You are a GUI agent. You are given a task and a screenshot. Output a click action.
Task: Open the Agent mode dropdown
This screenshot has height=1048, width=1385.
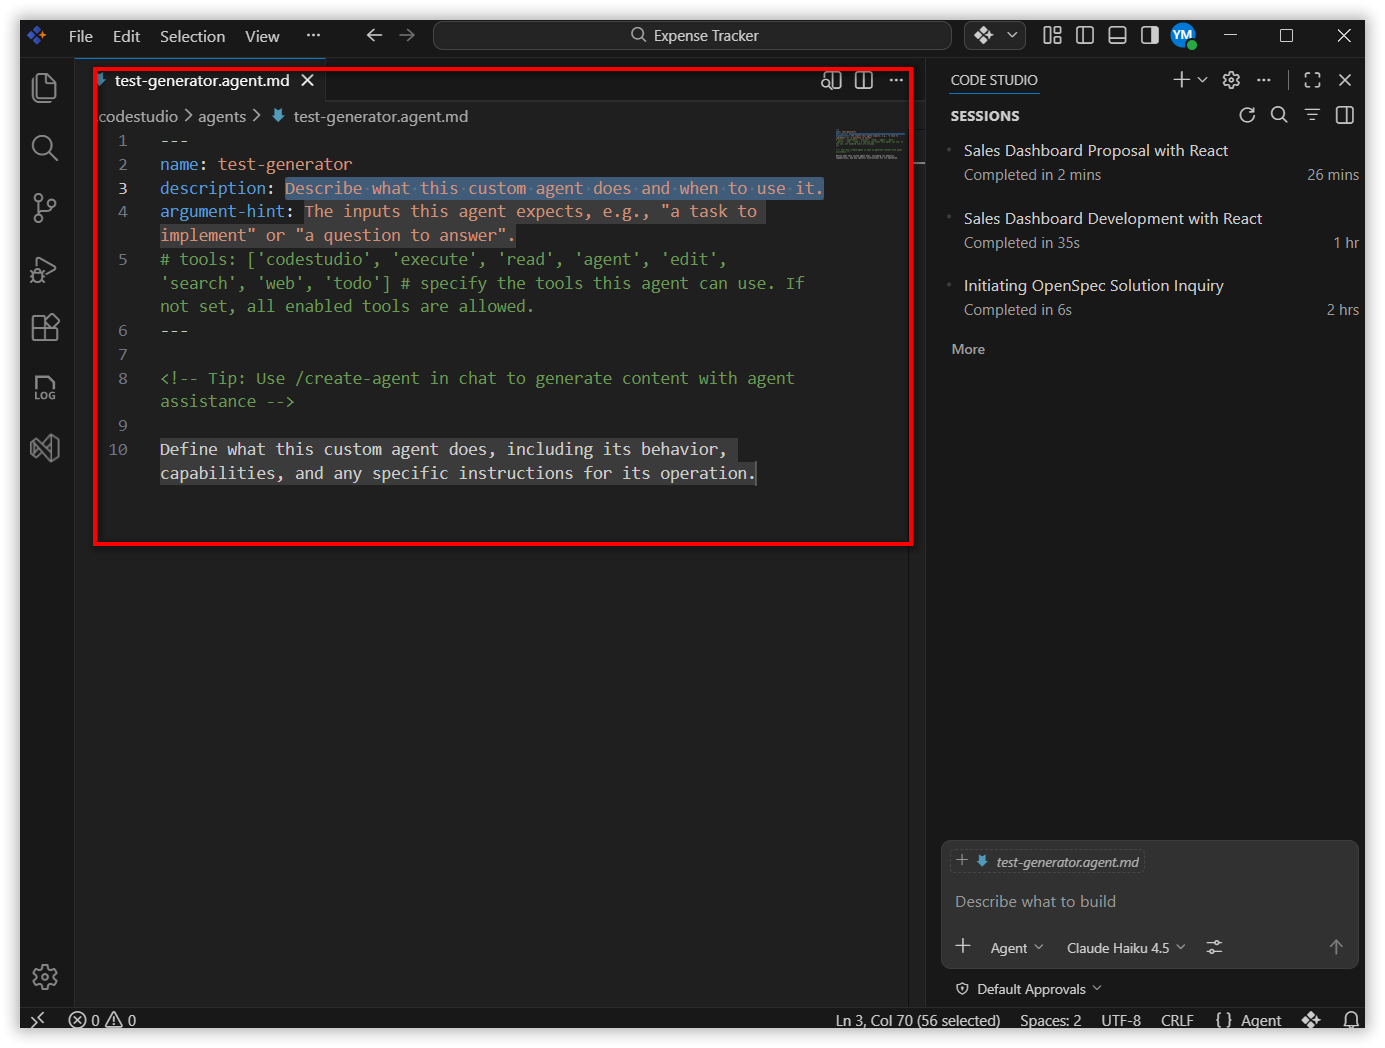(1017, 948)
